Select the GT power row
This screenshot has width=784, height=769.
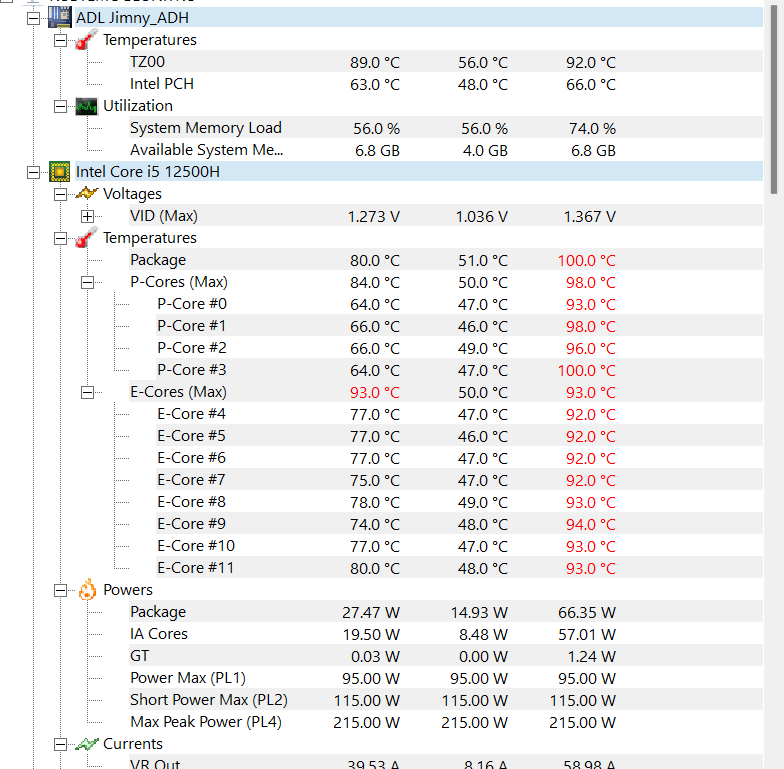click(446, 656)
